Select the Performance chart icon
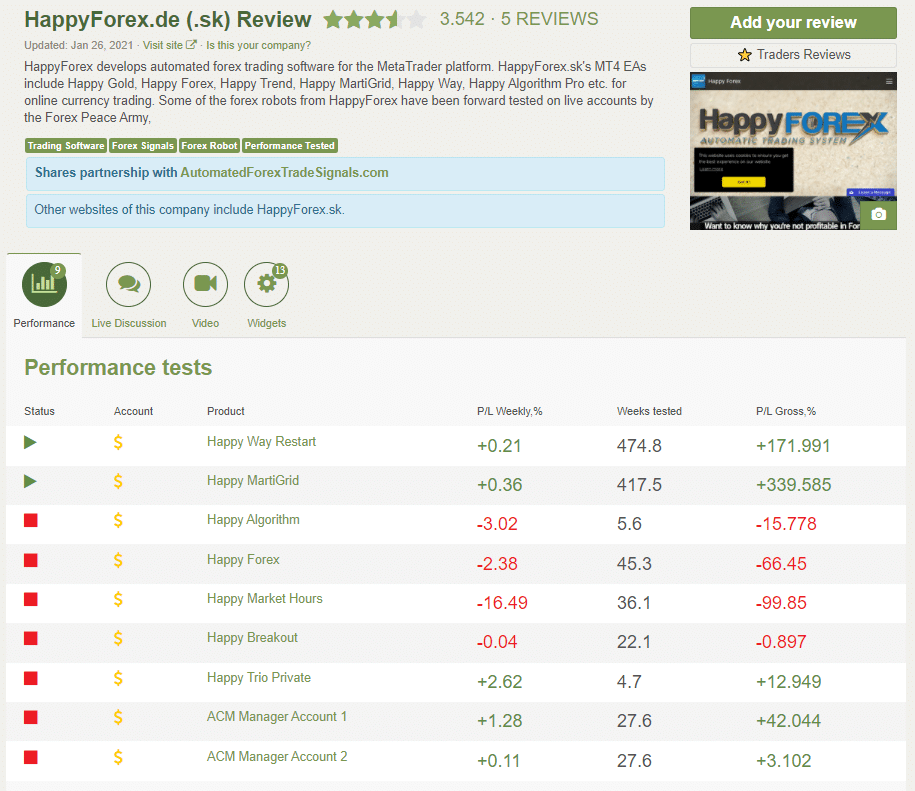 tap(43, 283)
